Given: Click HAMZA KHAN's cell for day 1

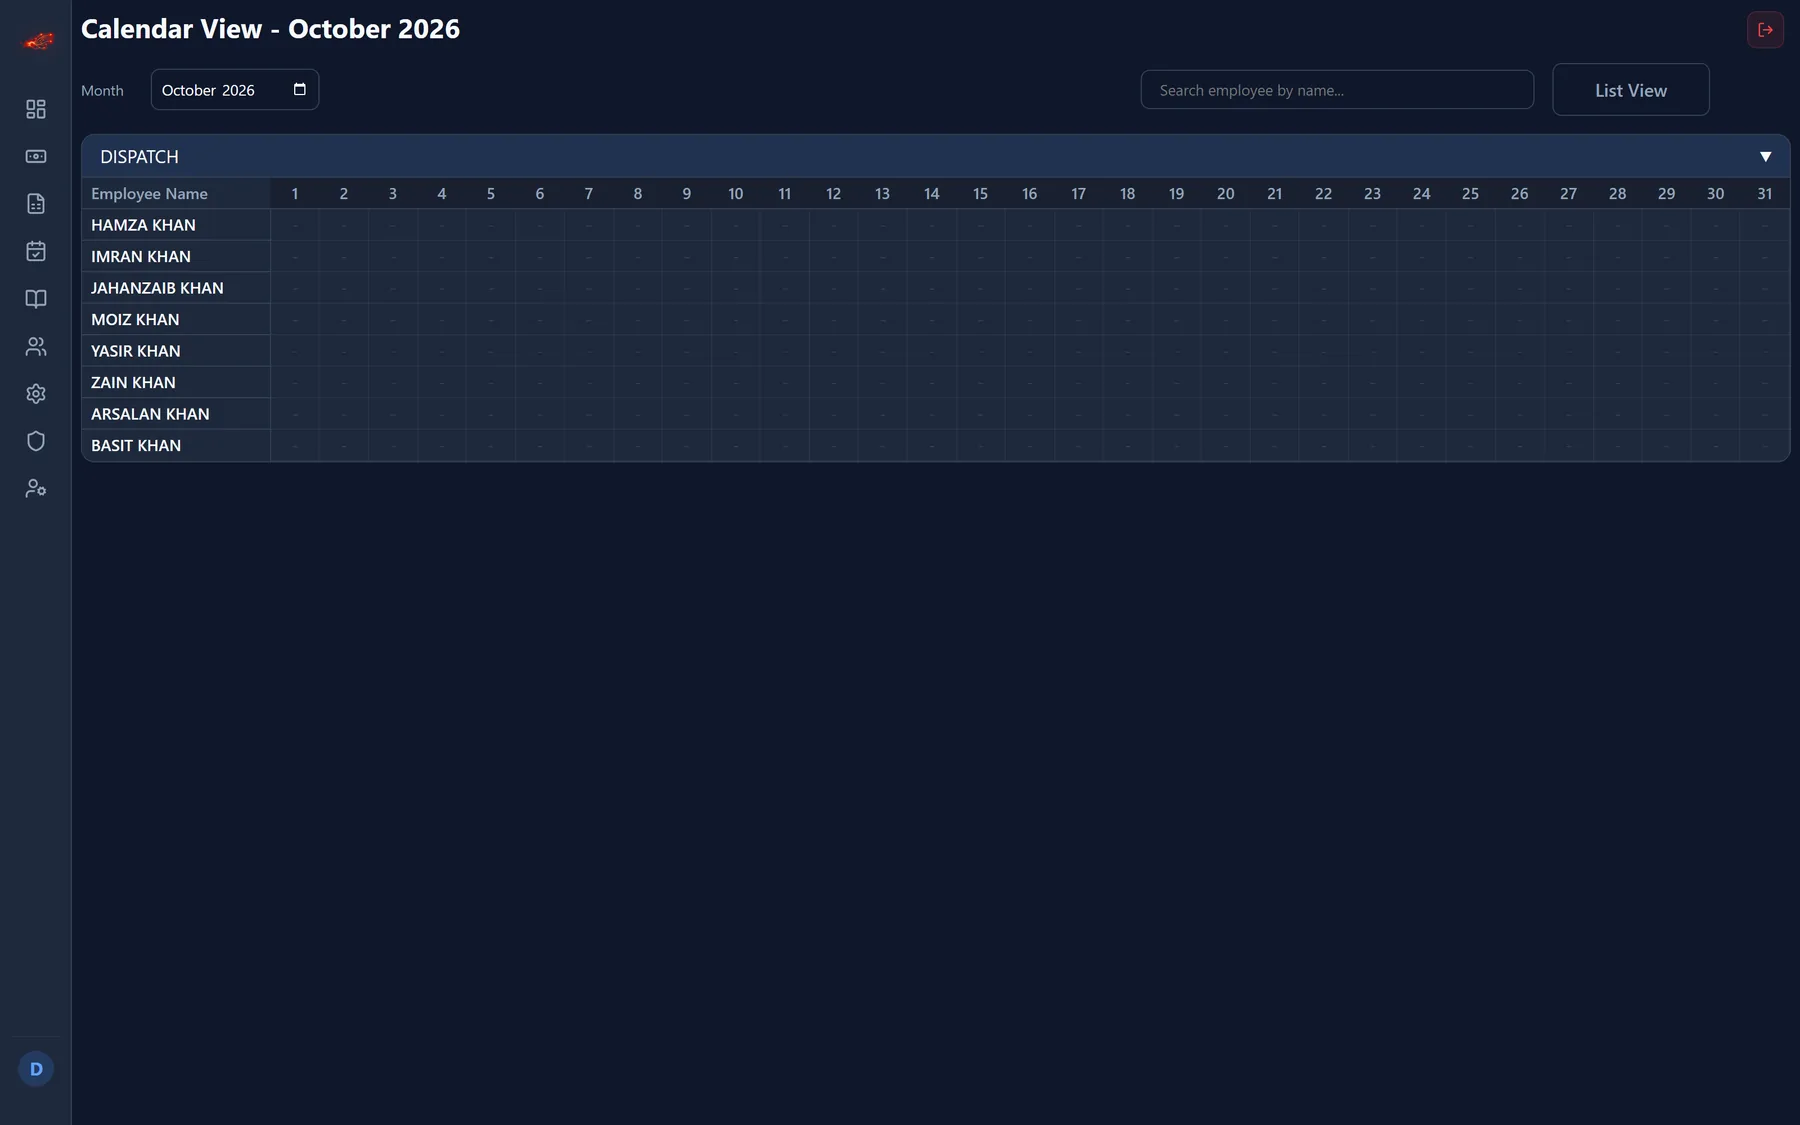Looking at the screenshot, I should click(295, 225).
